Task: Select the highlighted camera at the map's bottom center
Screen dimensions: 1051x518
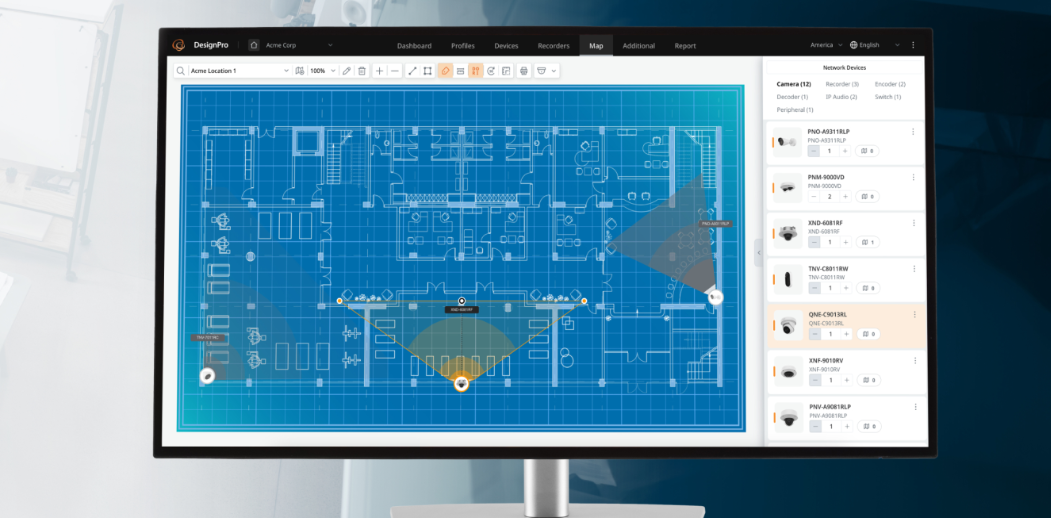Action: [x=461, y=383]
